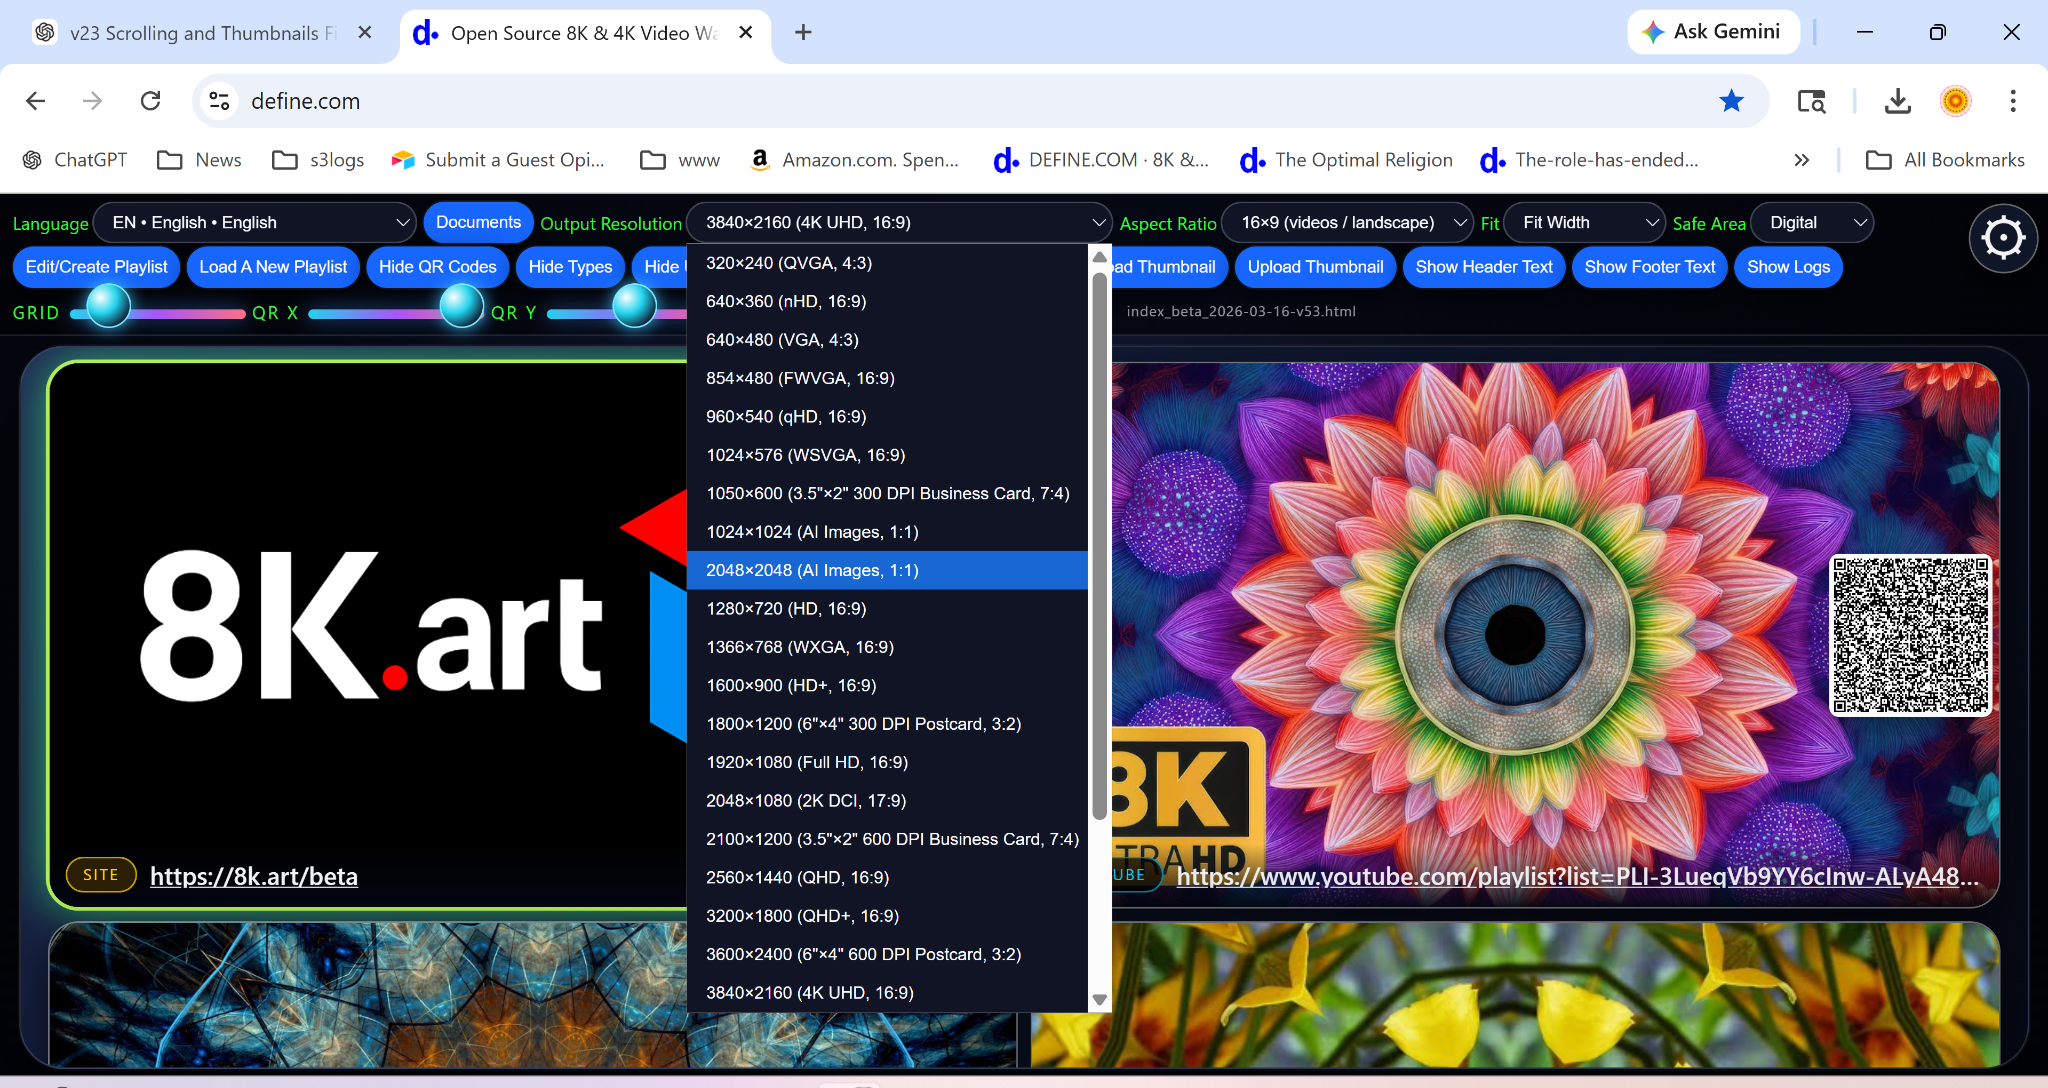Choose 3840×2160 (4K UHD) list option
The image size is (2048, 1088).
tap(888, 993)
